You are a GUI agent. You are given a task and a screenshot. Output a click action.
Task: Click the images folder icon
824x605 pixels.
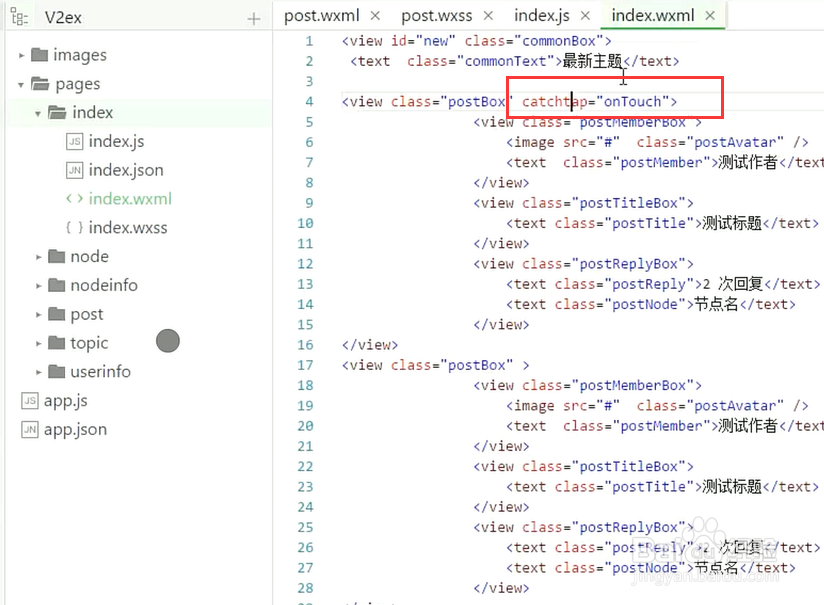39,55
